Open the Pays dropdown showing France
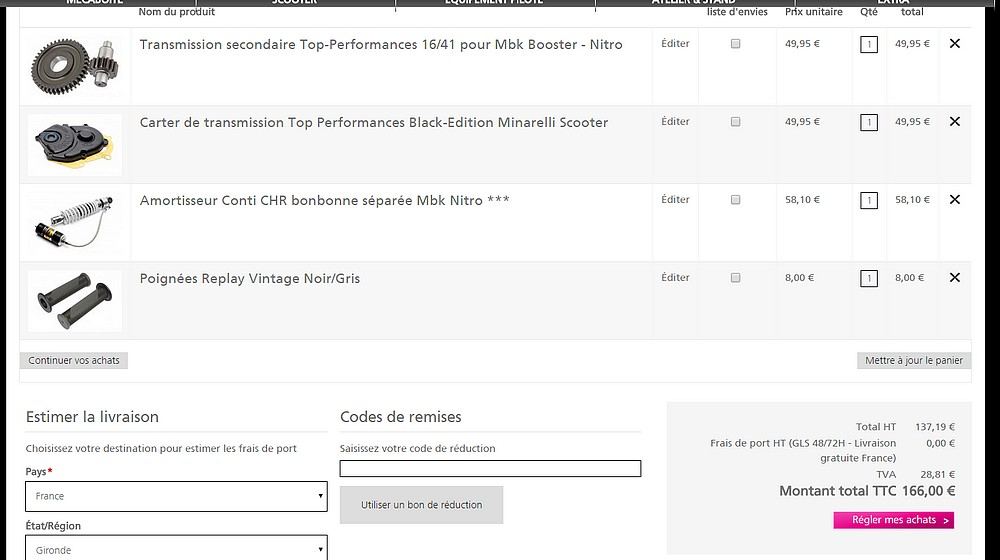Image resolution: width=1000 pixels, height=560 pixels. pos(176,496)
